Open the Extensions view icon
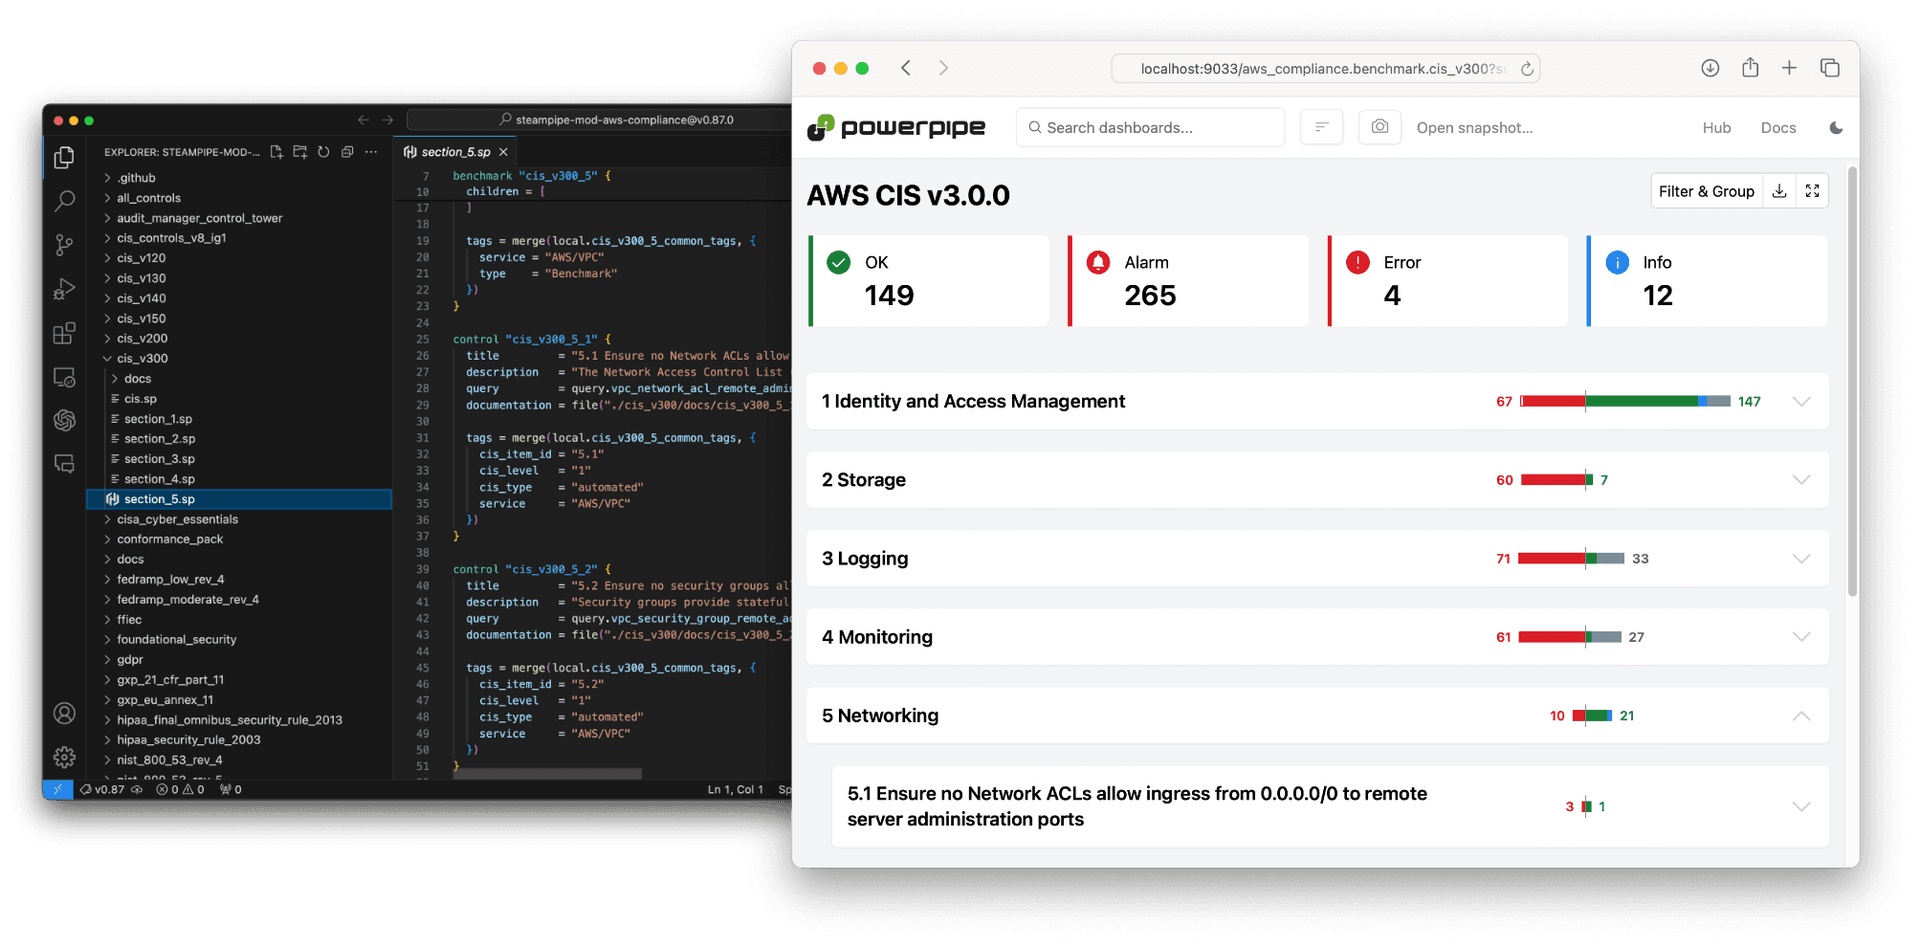Screen dimensions: 1920x947 (x=65, y=333)
